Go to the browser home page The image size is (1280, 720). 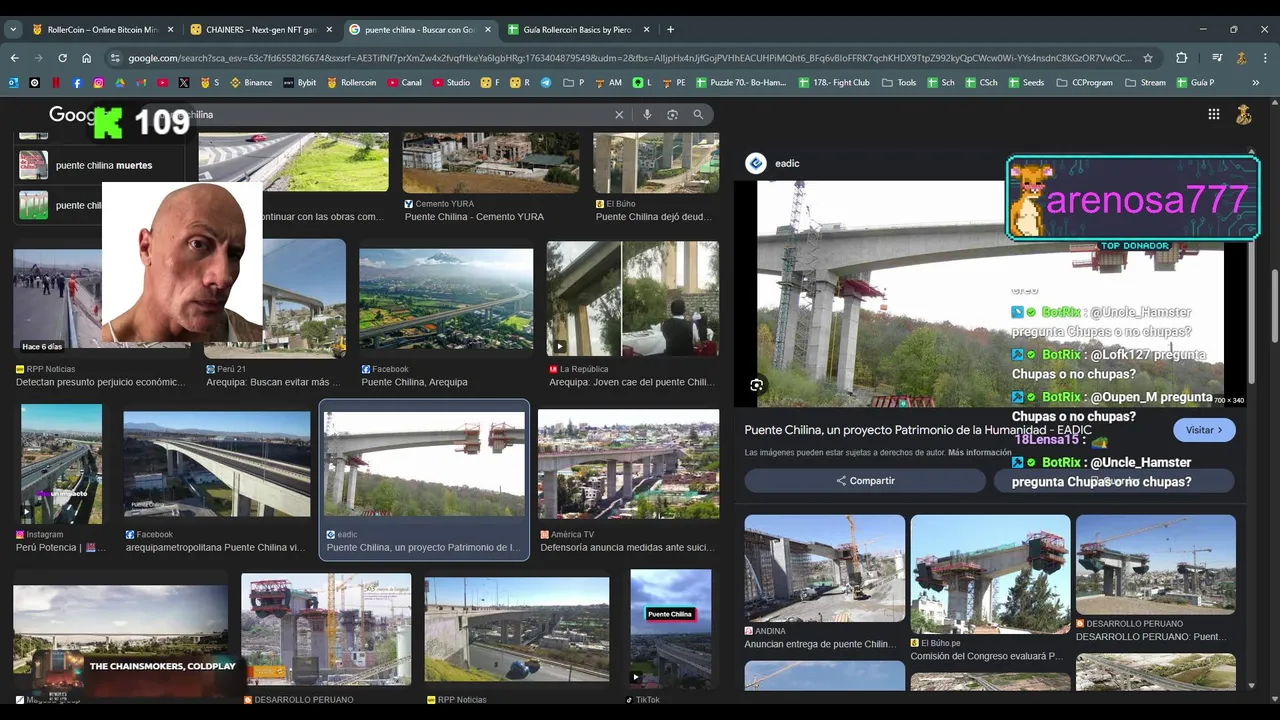pyautogui.click(x=86, y=58)
